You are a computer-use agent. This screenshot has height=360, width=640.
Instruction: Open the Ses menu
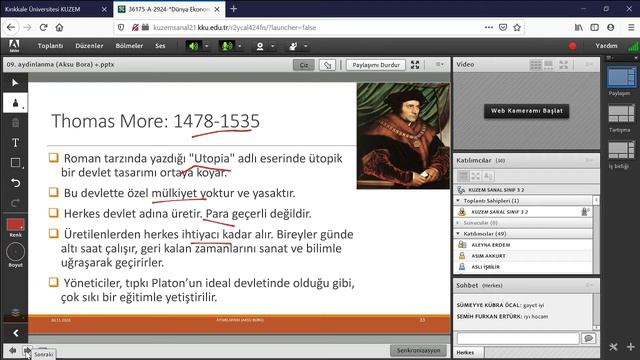pyautogui.click(x=160, y=46)
